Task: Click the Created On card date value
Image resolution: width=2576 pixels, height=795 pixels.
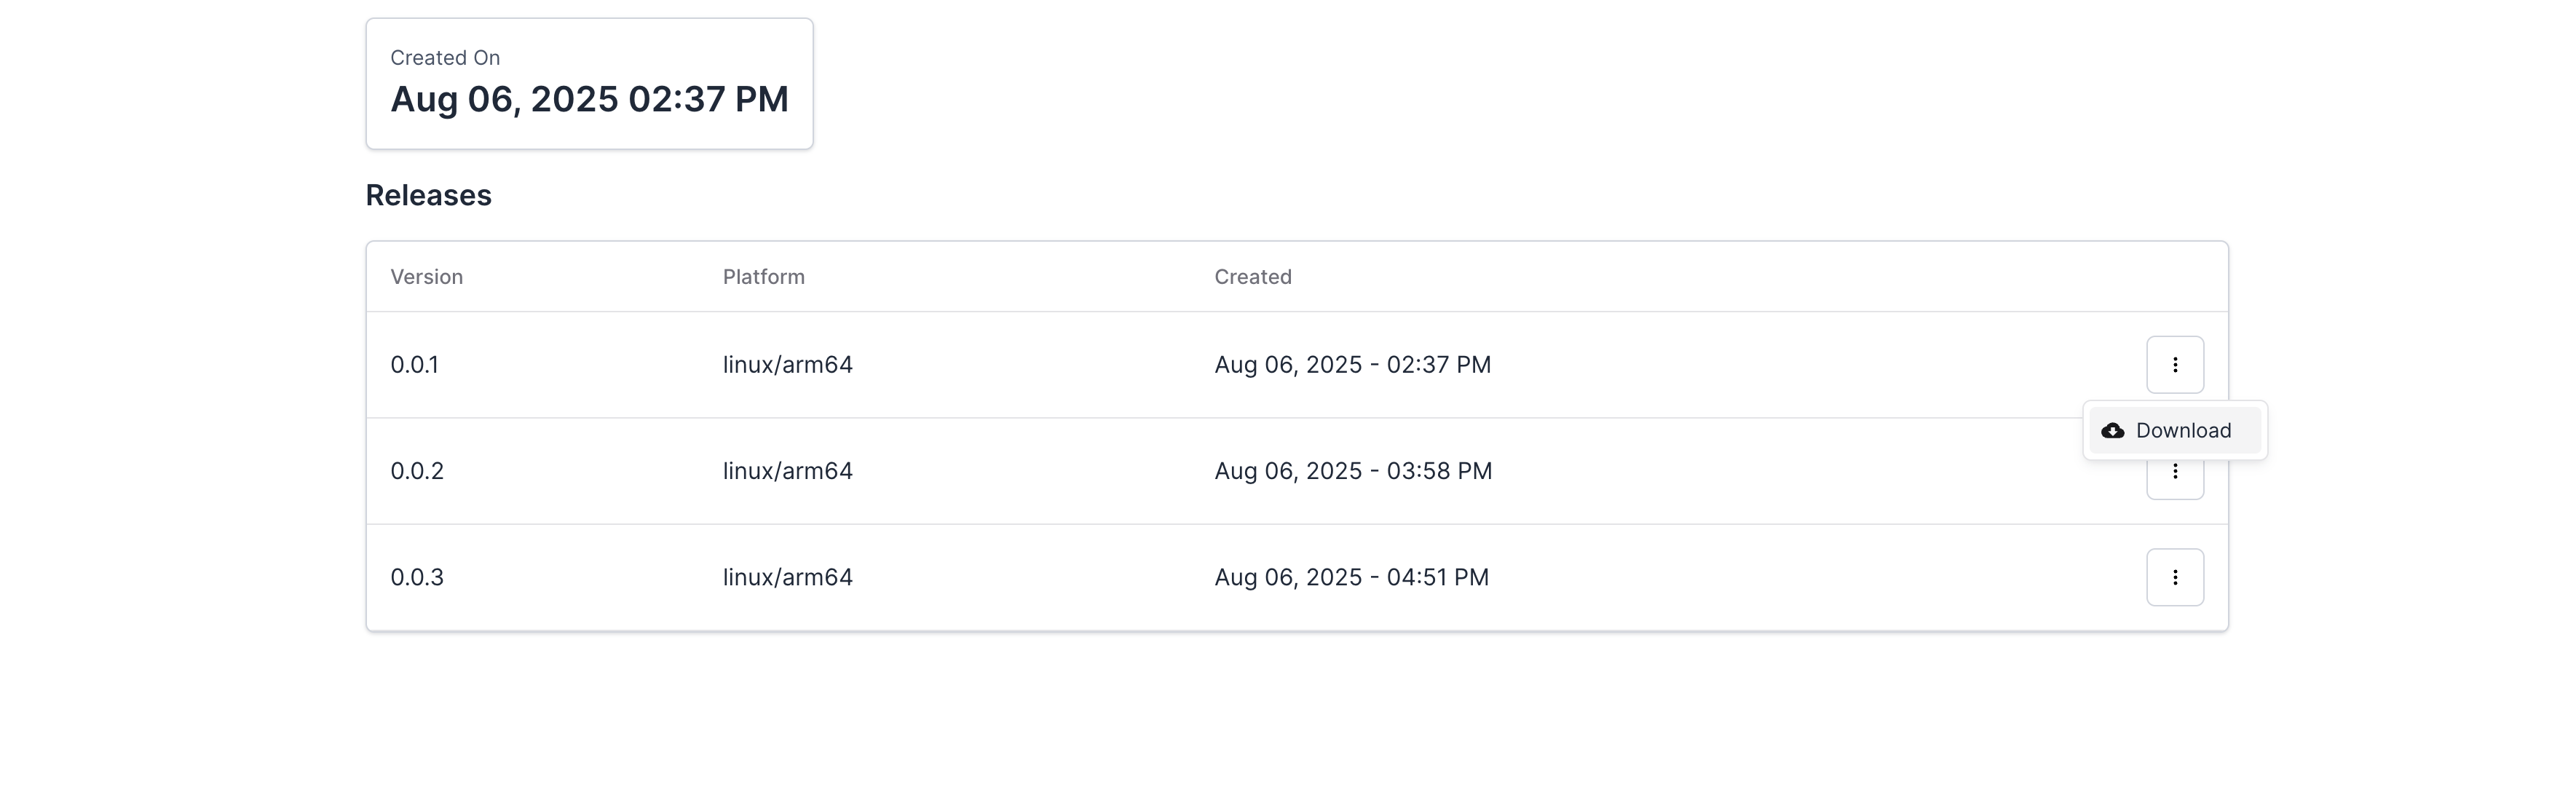Action: (589, 99)
